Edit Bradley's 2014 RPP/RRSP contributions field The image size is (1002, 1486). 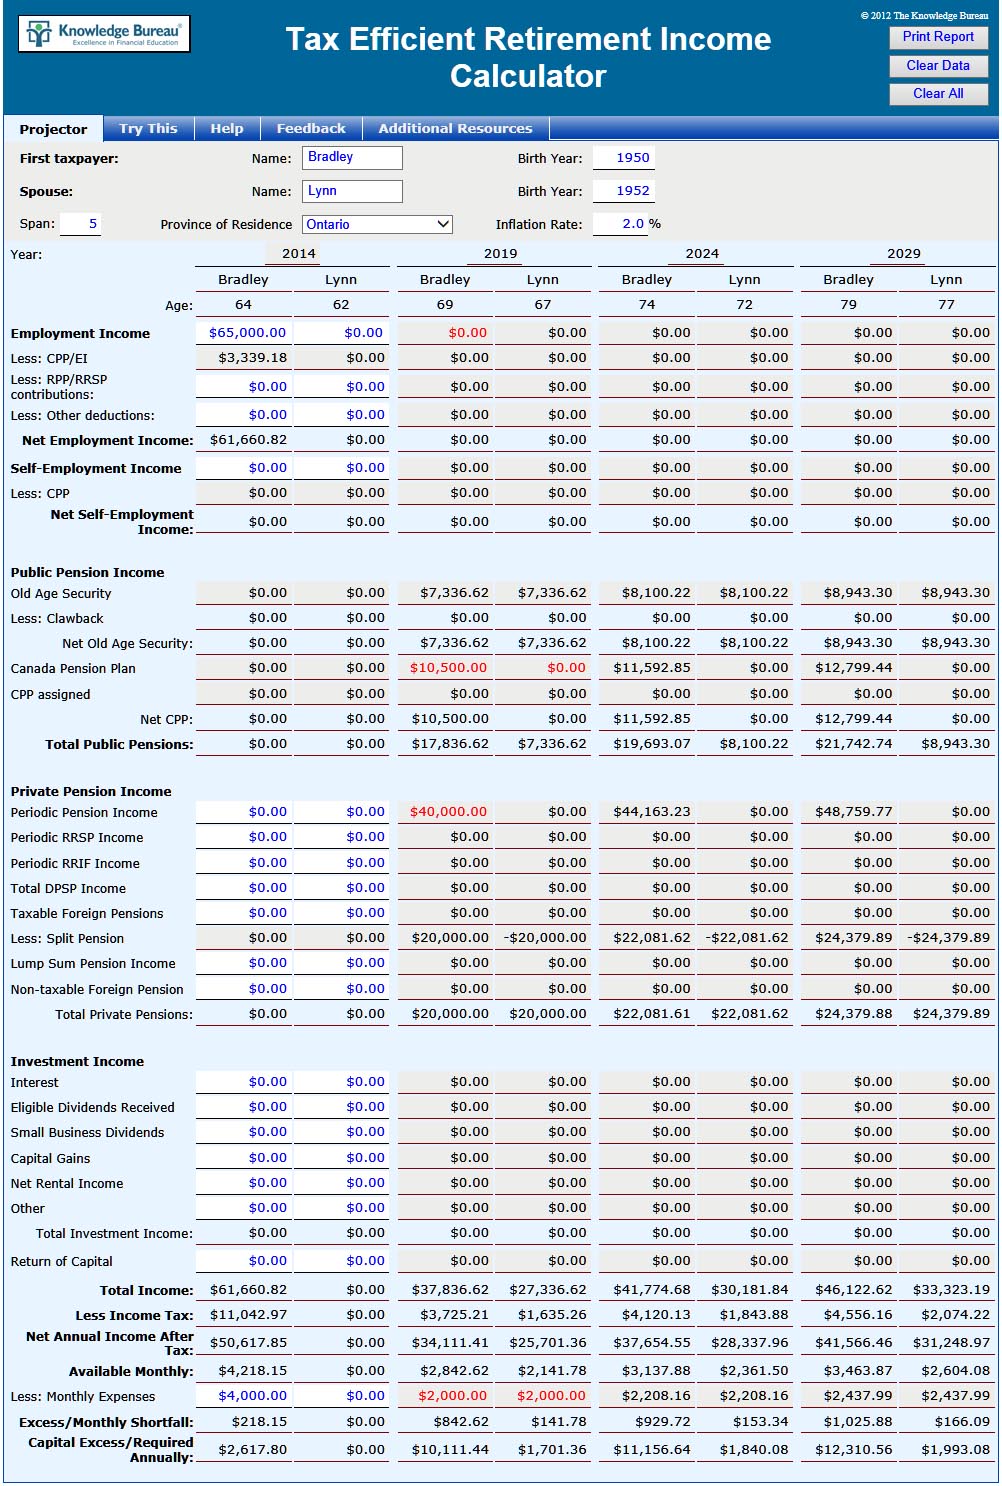coord(244,387)
